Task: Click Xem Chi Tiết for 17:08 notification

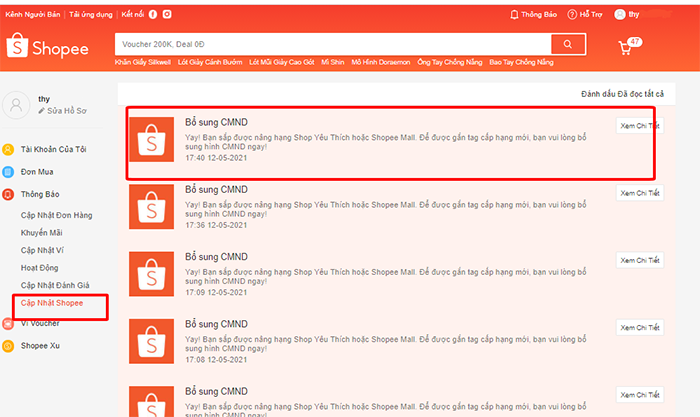Action: [640, 328]
